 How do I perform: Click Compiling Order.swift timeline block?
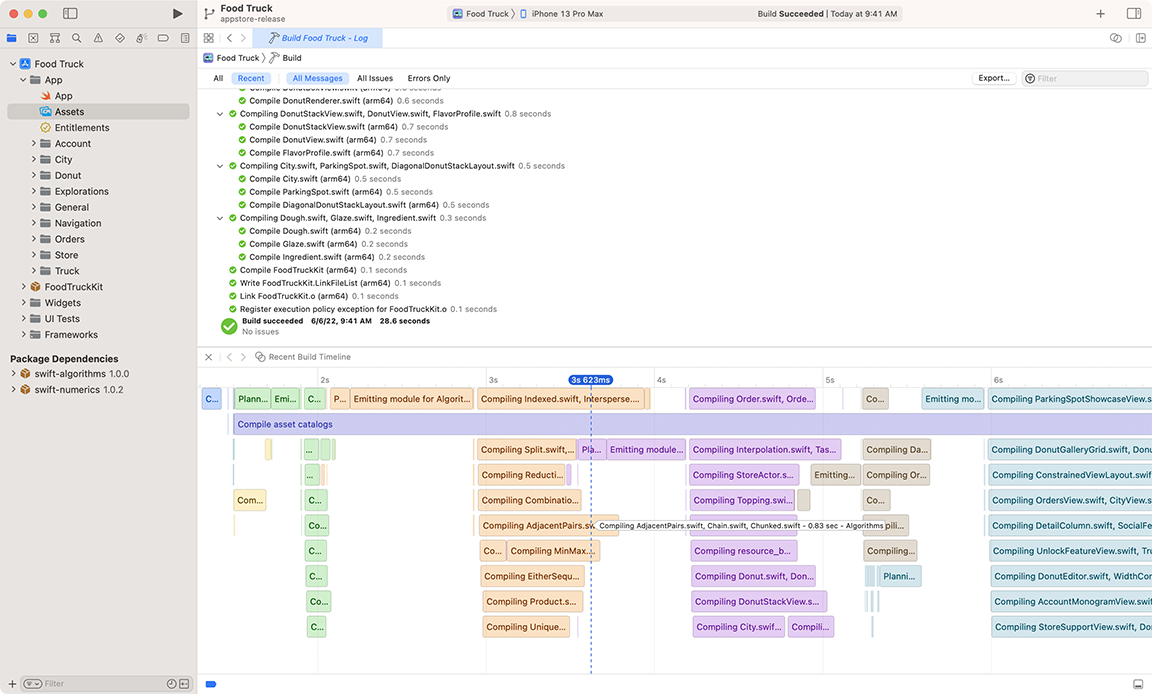752,399
